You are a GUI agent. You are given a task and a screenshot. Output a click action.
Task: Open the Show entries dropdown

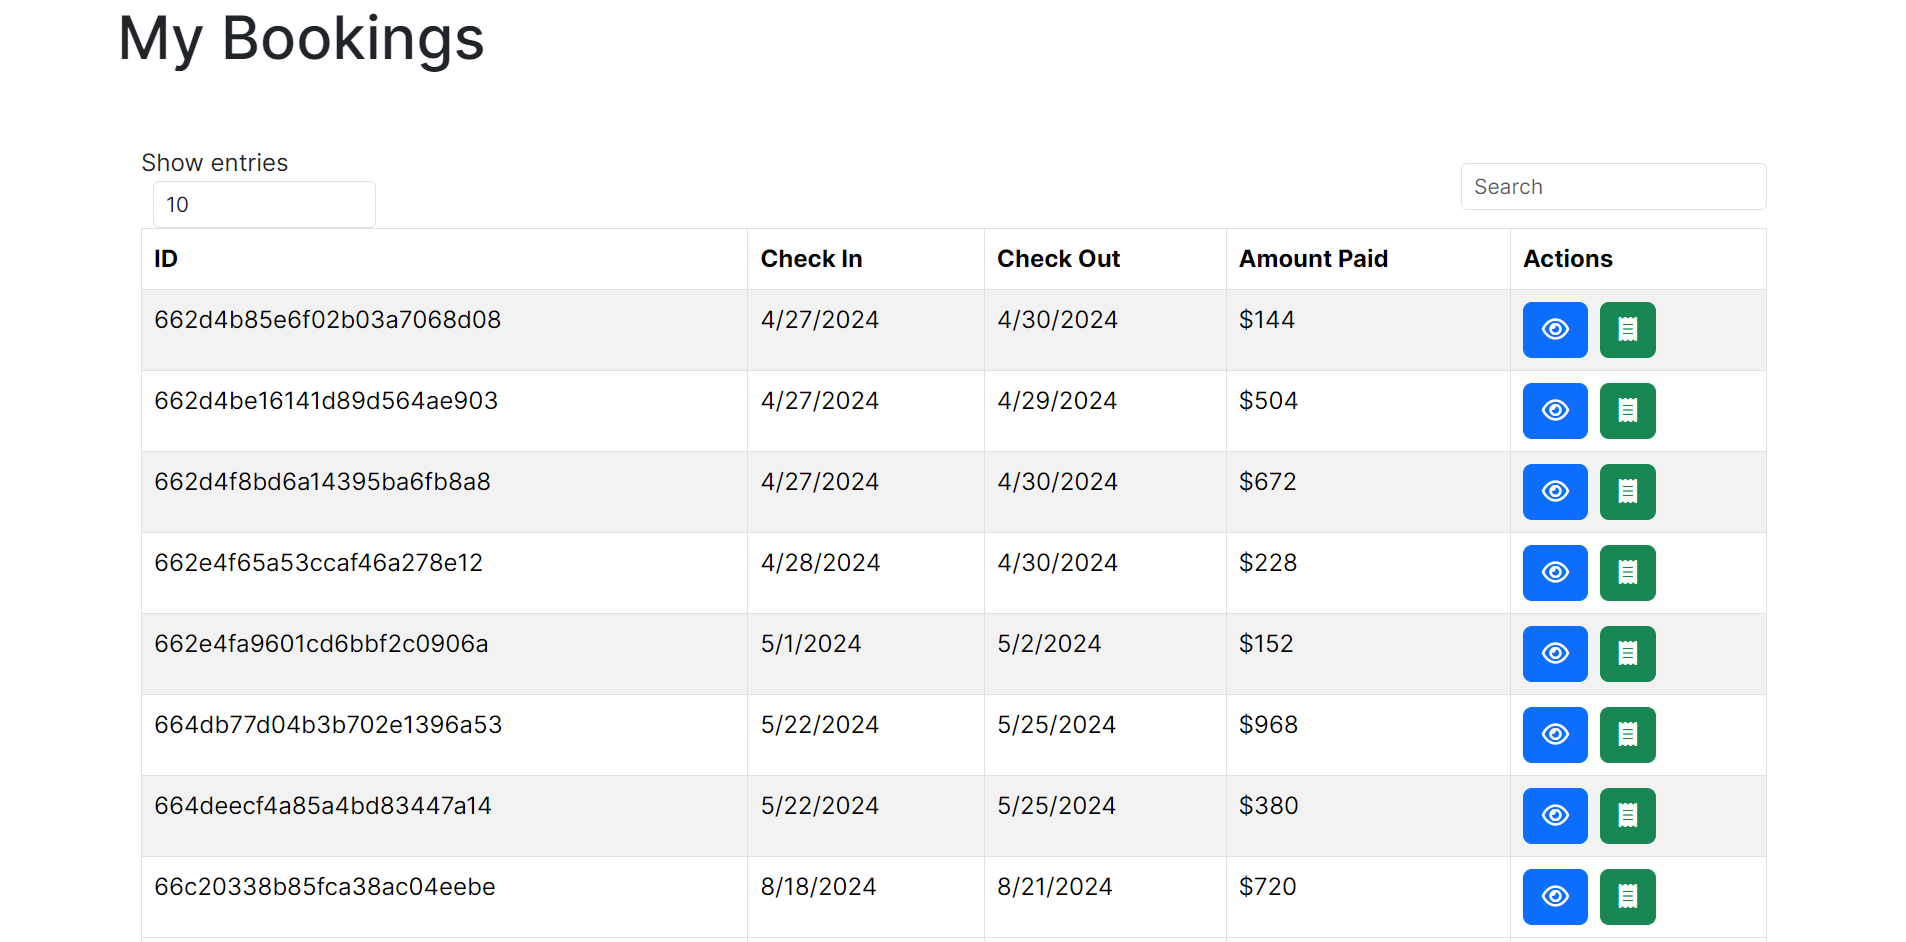[x=264, y=205]
